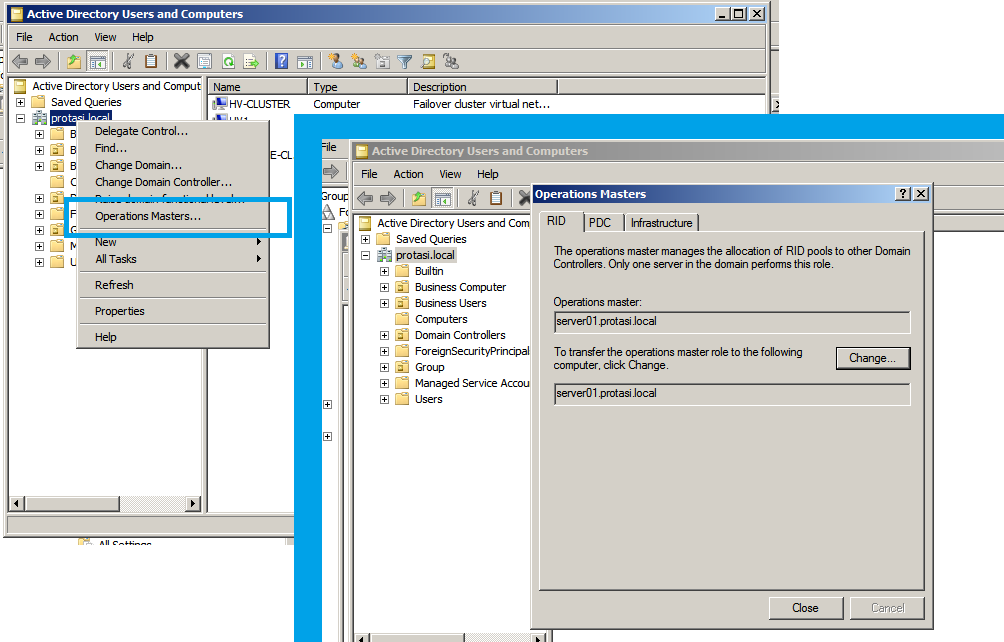Click the Delete X toolbar icon

pyautogui.click(x=182, y=61)
